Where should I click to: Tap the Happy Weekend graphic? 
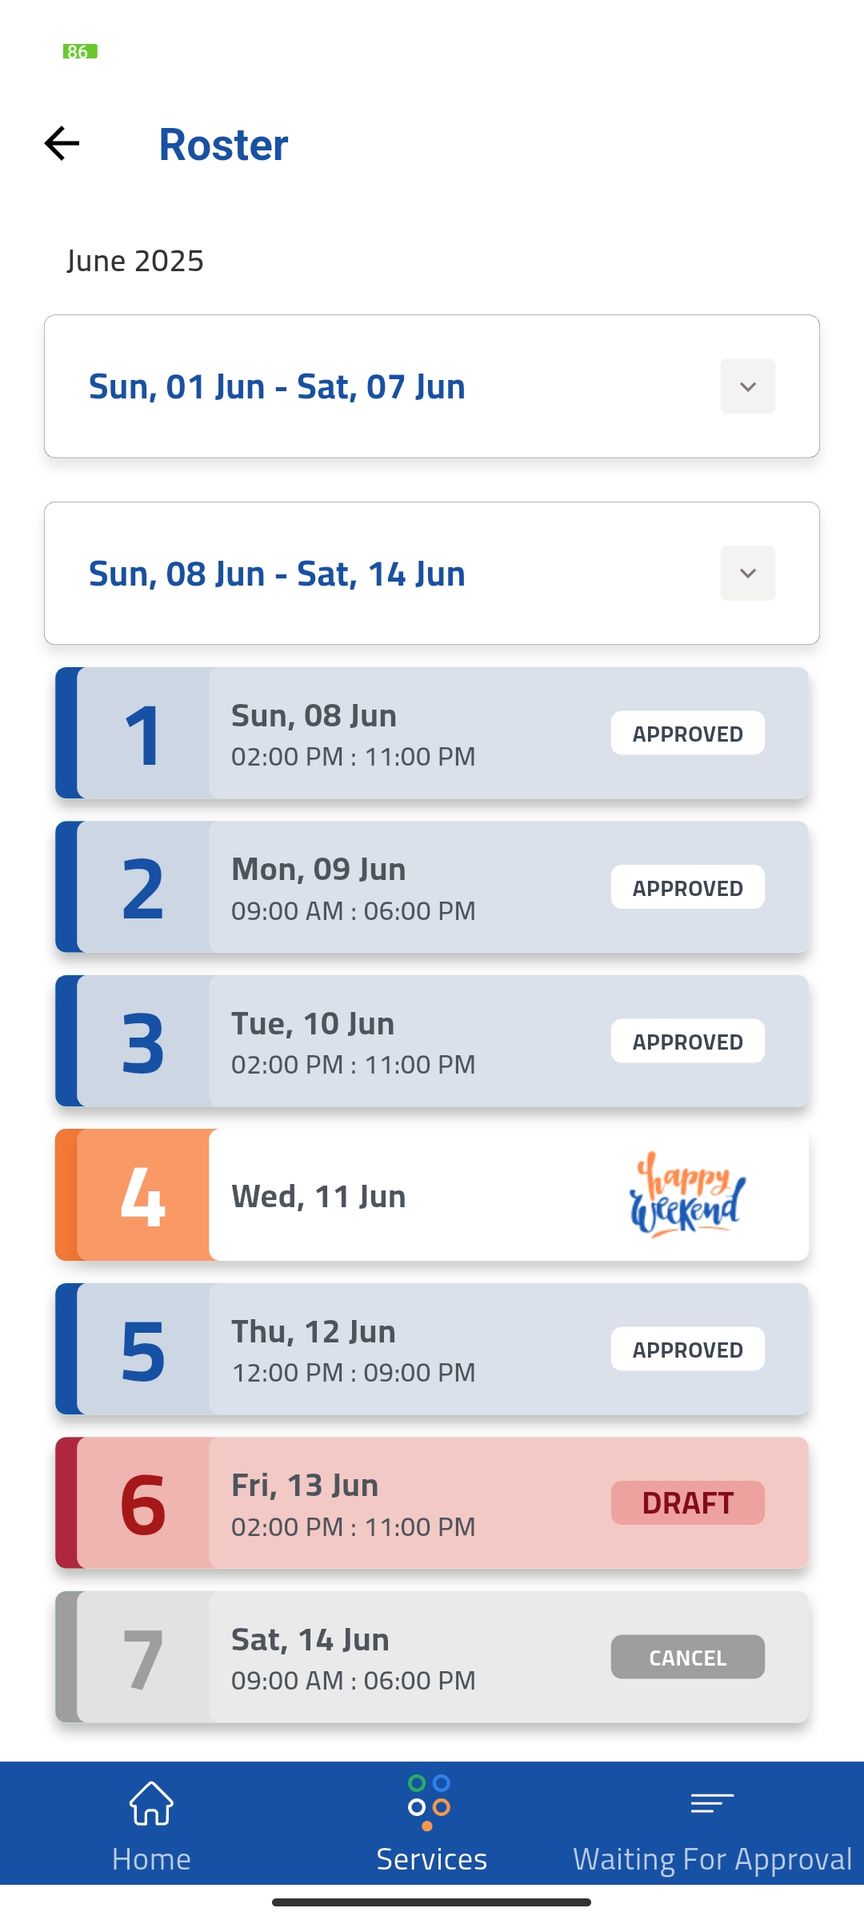687,1195
